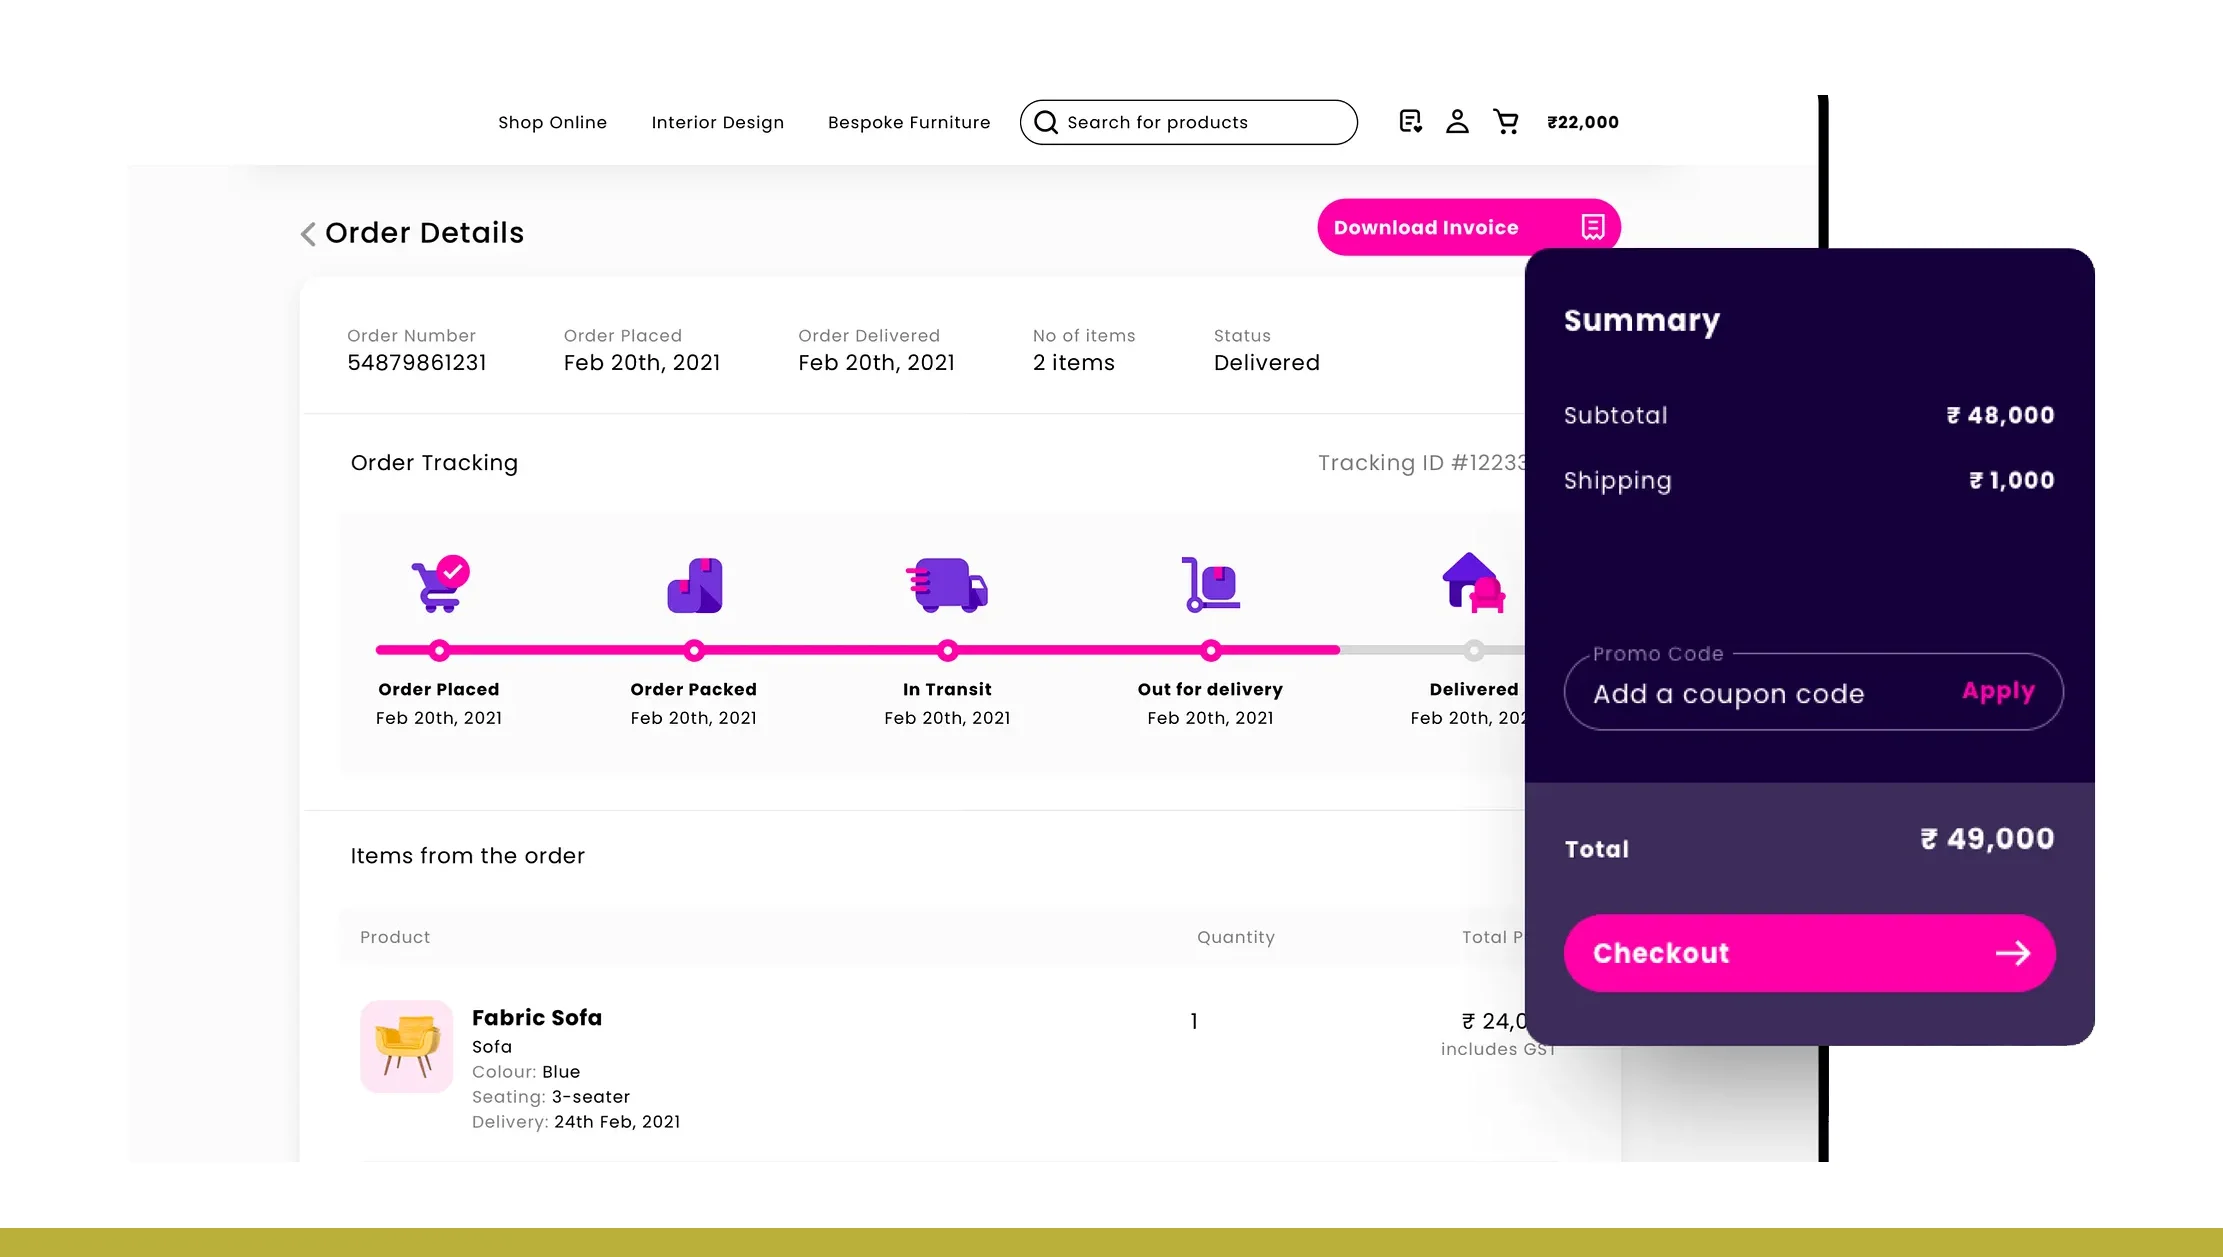Click the In Transit marker on the tracking progress bar
2223x1257 pixels.
point(948,650)
